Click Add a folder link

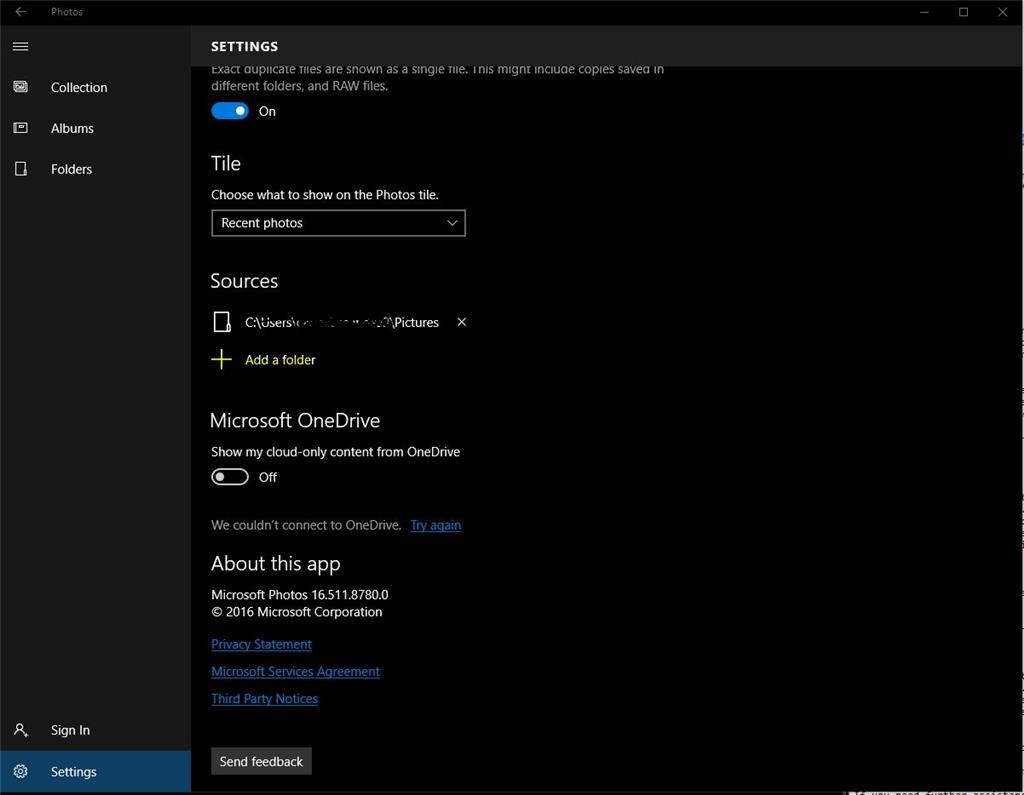point(280,360)
